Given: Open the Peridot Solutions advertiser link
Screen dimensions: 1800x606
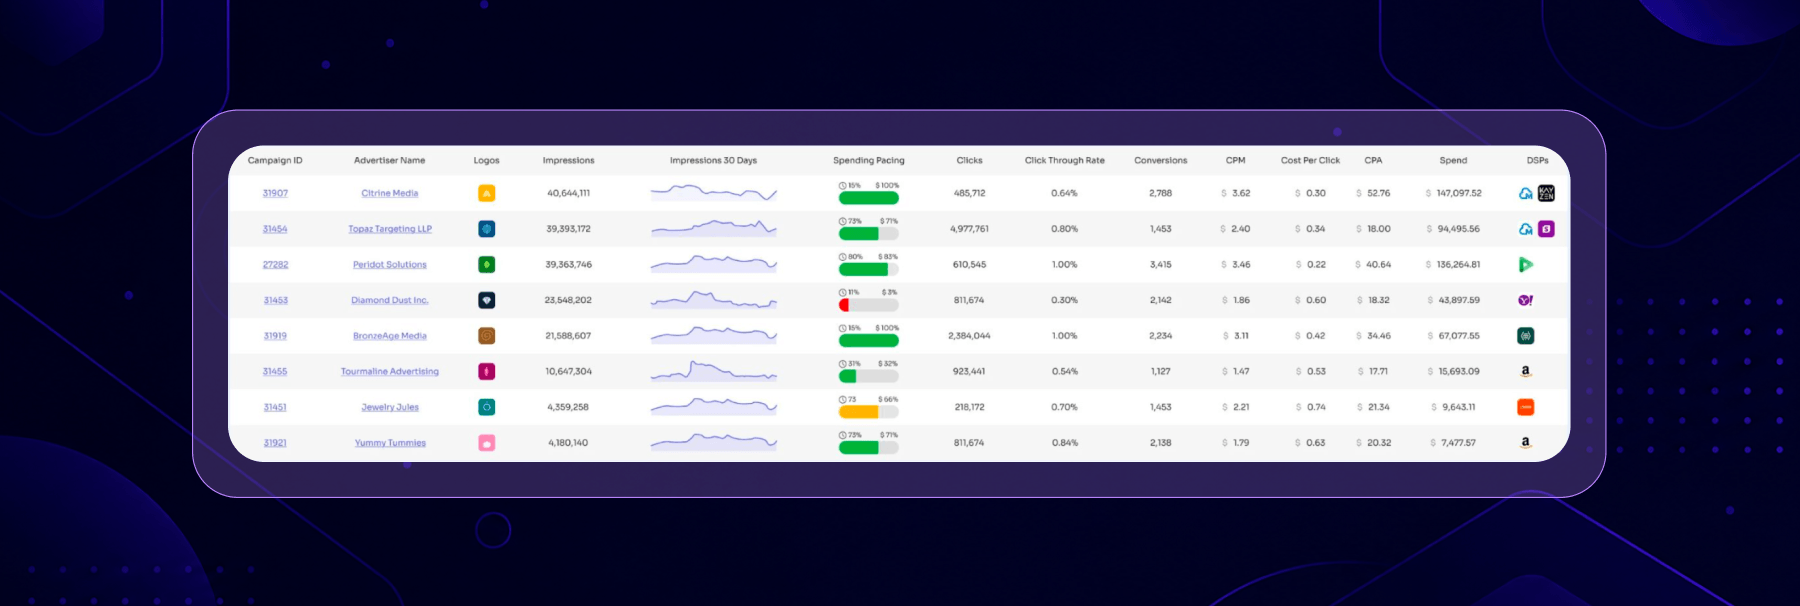Looking at the screenshot, I should pyautogui.click(x=390, y=265).
